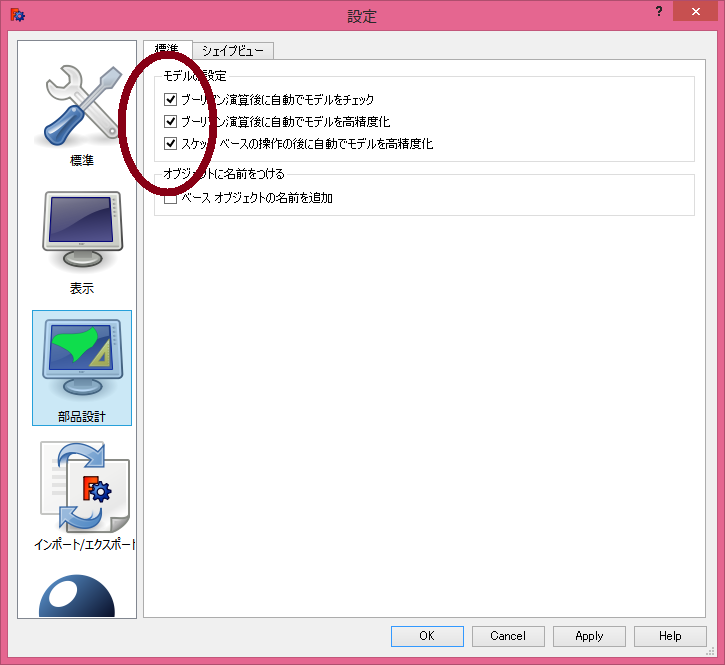Screen dimensions: 725x665
Task: Toggle ブーリアン演算後に自動でモデルを高精度化 checkbox
Action: 170,121
